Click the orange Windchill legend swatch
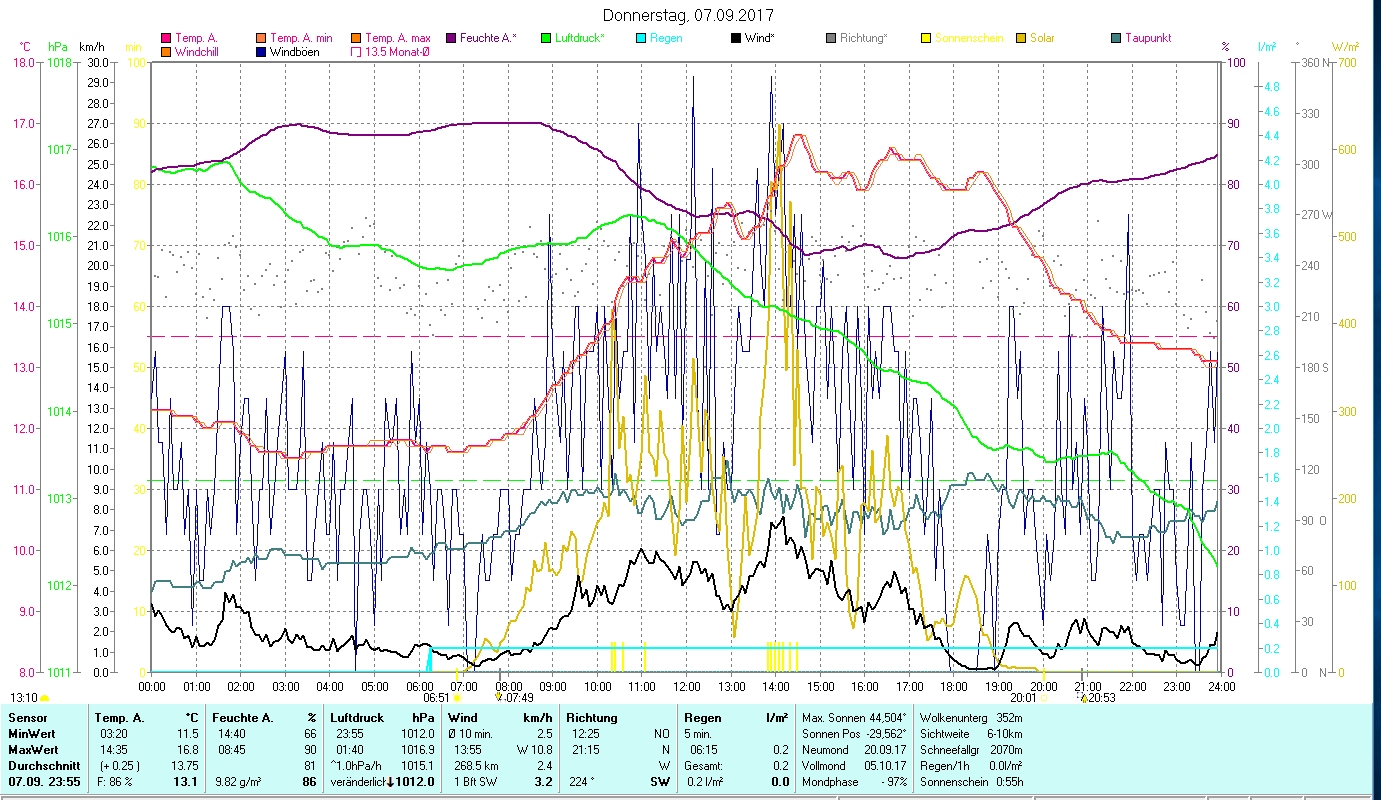This screenshot has width=1381, height=800. coord(165,51)
